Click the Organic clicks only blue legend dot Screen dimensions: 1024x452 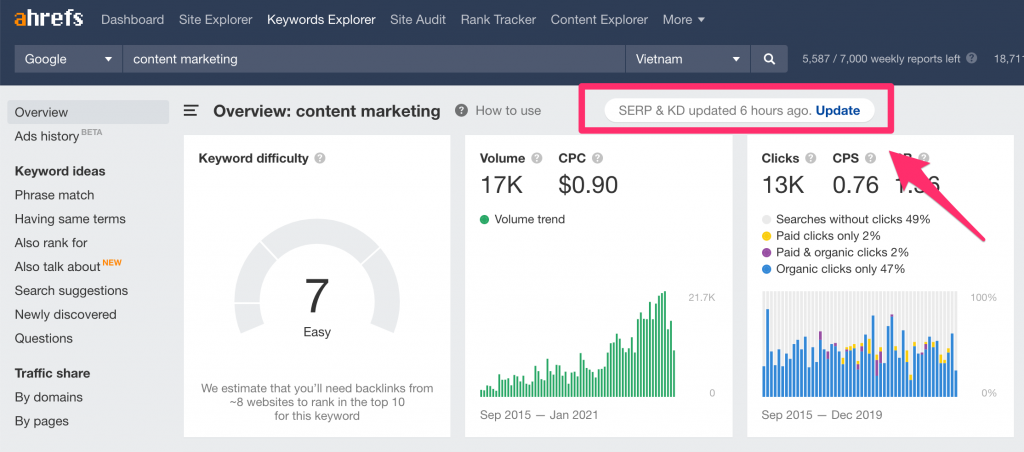[x=767, y=269]
